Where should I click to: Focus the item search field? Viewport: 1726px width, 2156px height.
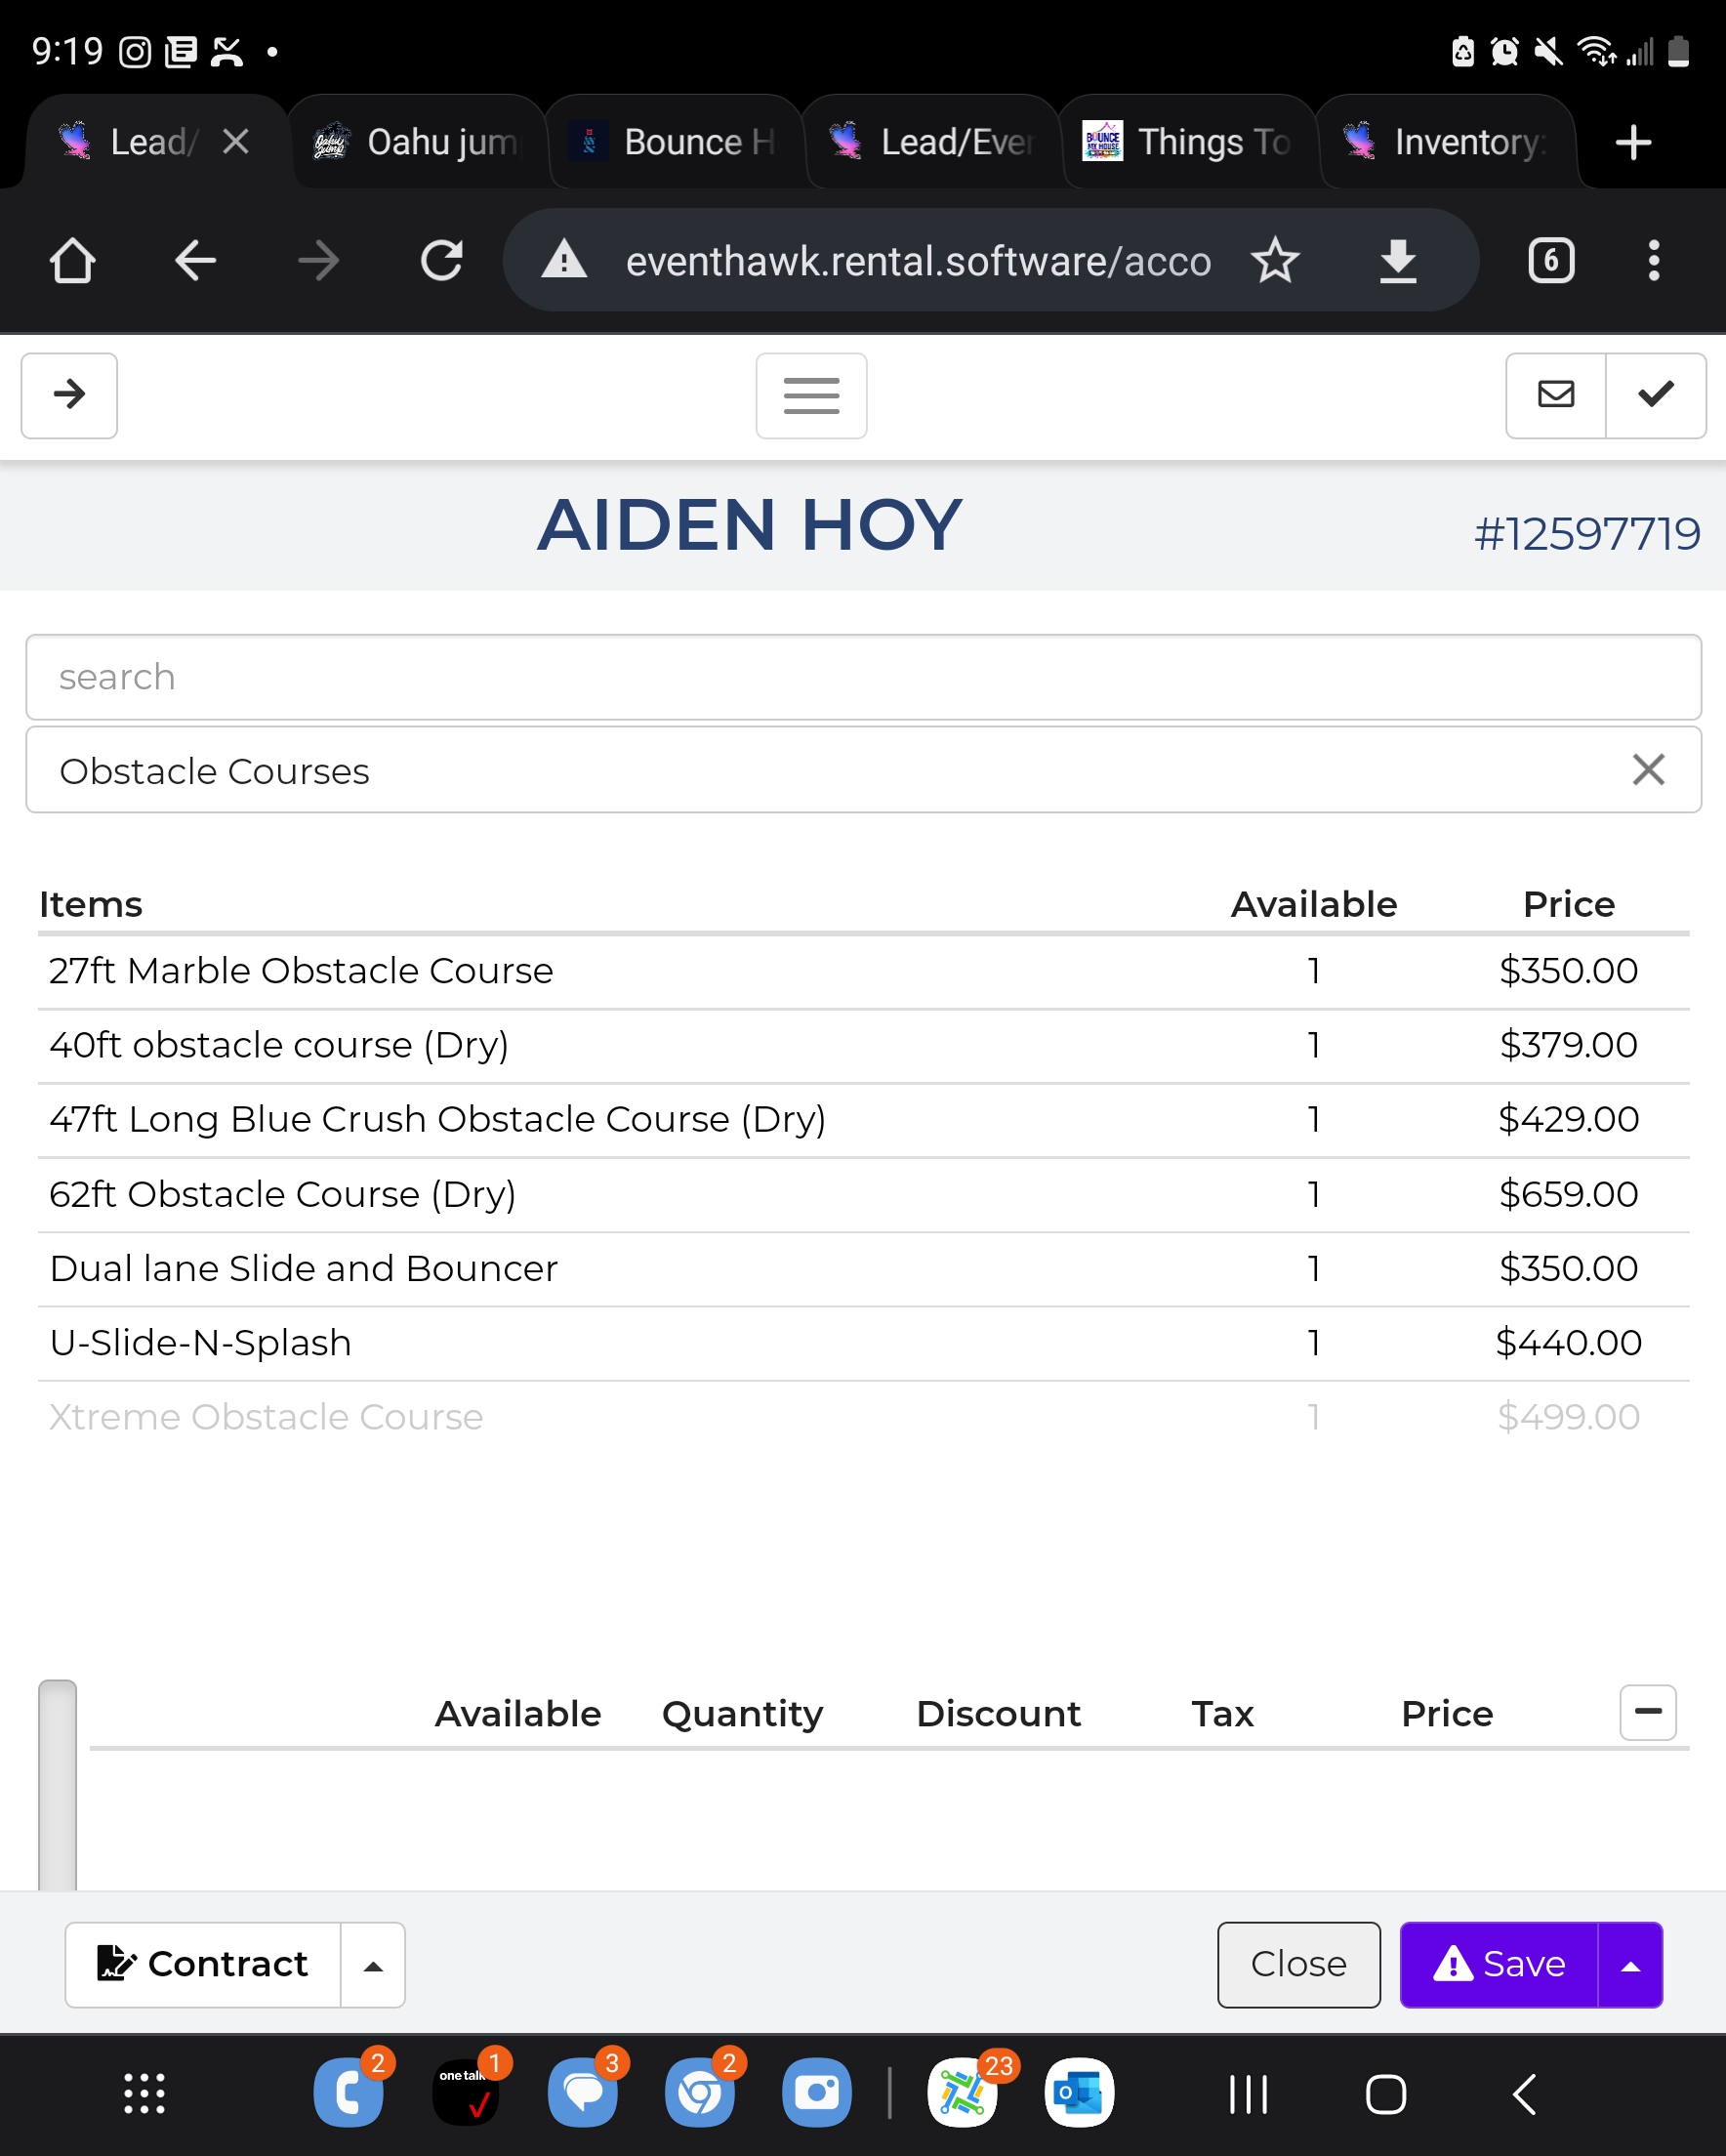pyautogui.click(x=862, y=677)
